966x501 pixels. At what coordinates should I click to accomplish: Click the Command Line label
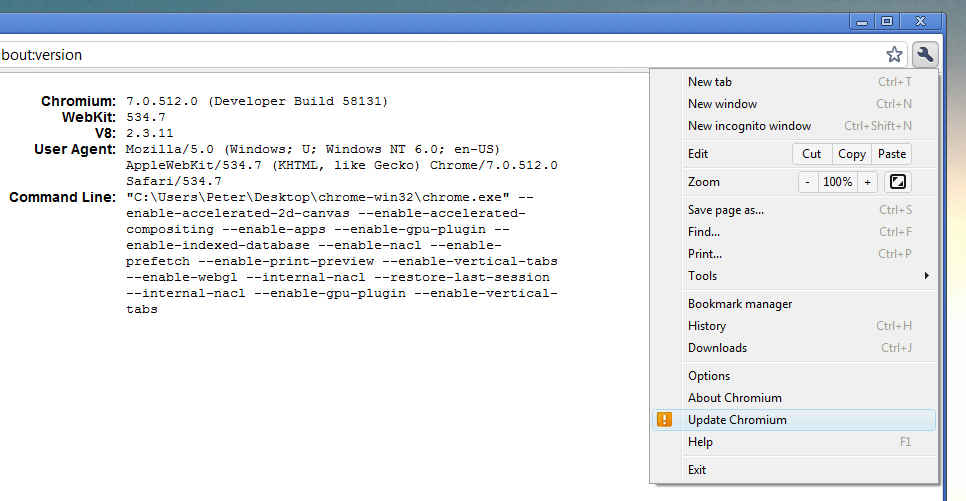coord(62,197)
